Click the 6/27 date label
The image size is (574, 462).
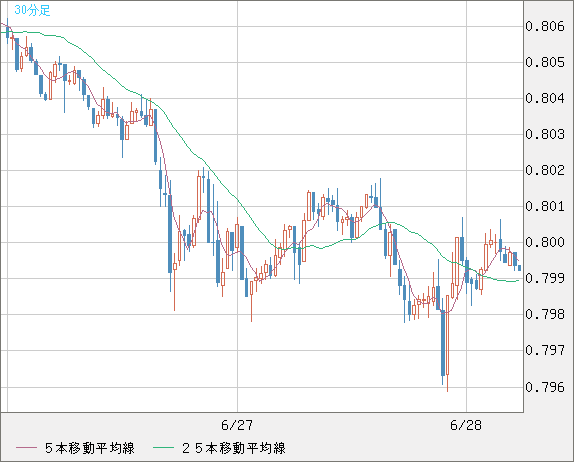coord(237,425)
